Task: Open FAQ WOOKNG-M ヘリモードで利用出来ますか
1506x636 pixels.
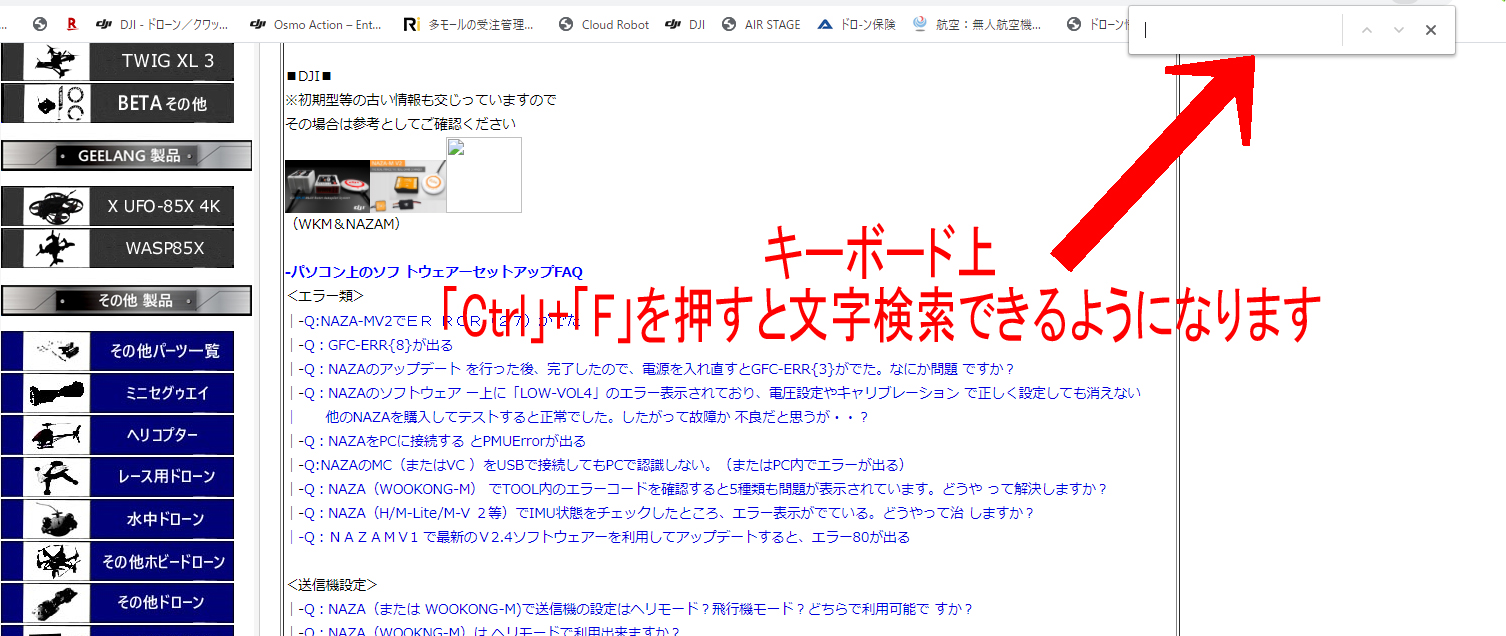Action: pyautogui.click(x=489, y=630)
